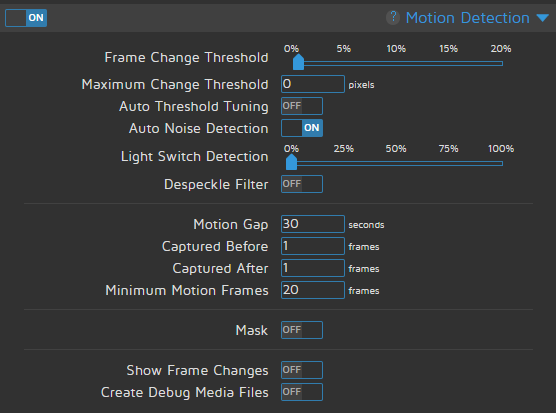
Task: Click the Motion Detection section title
Action: point(467,18)
